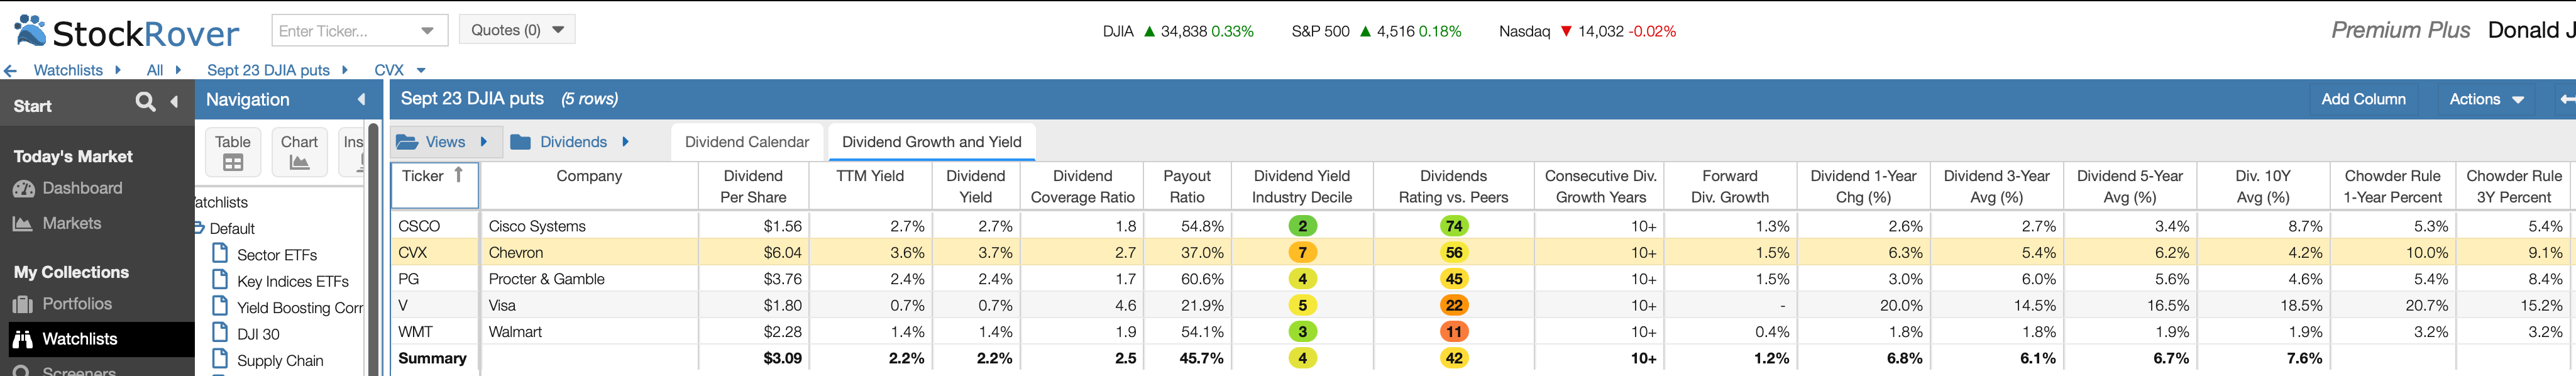Select the PG ticker cell
Image resolution: width=2576 pixels, height=376 pixels.
[434, 279]
